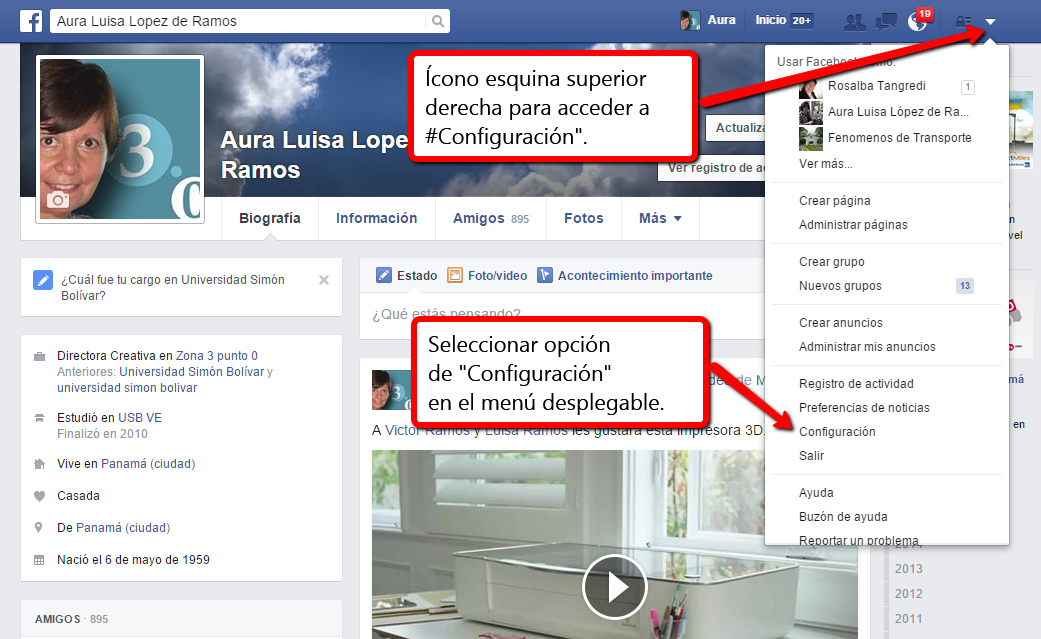
Task: Open Zona 3 punto 0 link
Action: coord(216,355)
